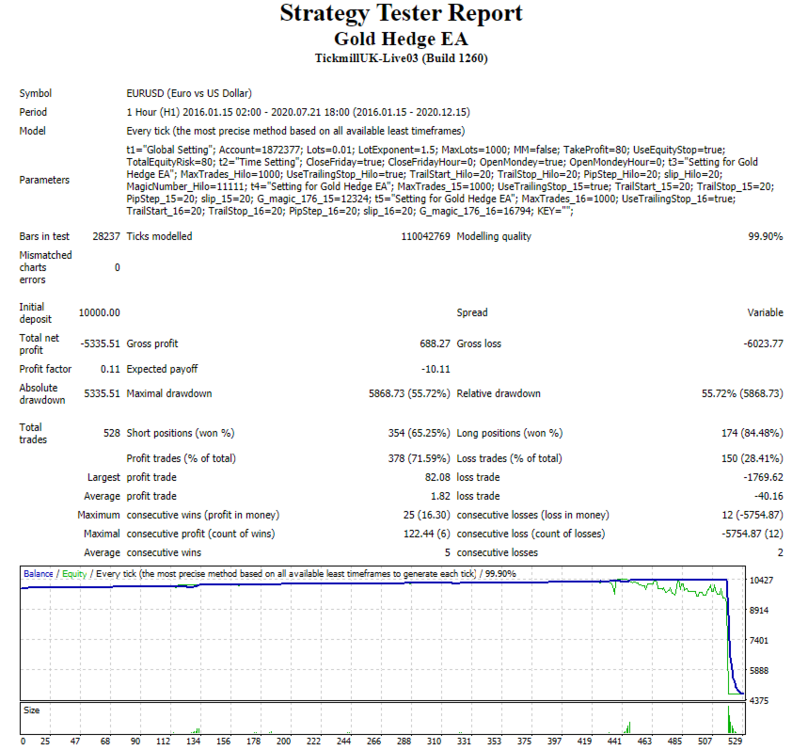Click the 'Symbol' row label
Viewport: 808px width, 750px height.
tap(36, 93)
